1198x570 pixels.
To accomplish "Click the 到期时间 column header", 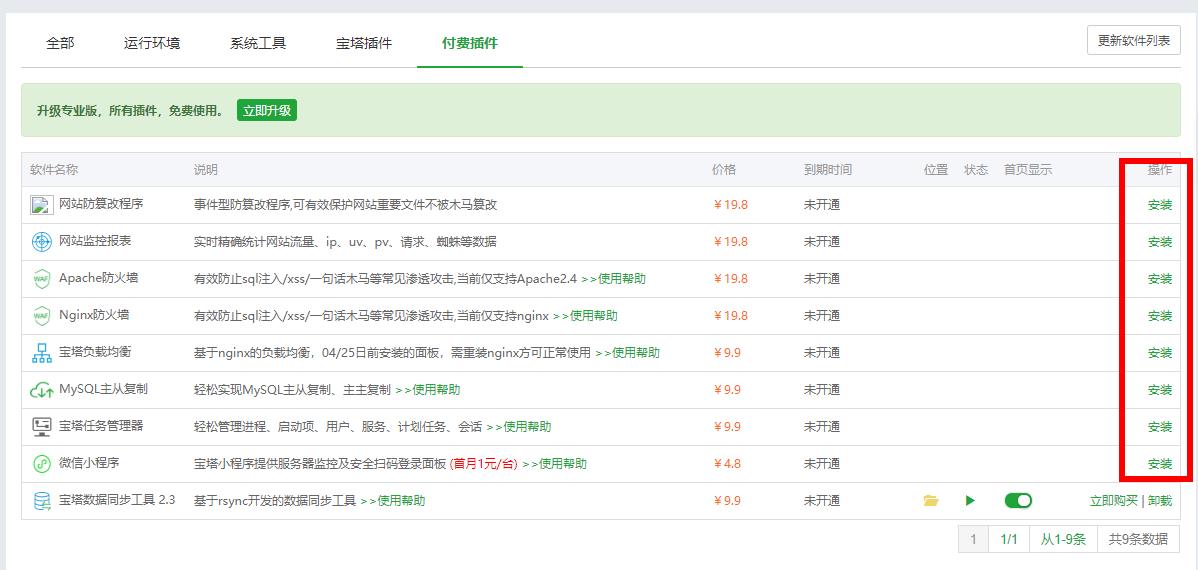I will tap(827, 170).
